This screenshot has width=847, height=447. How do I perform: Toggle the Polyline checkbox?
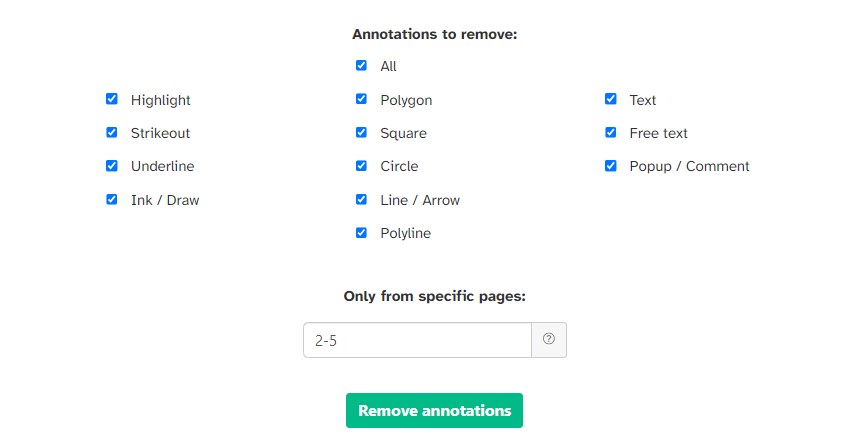coord(361,232)
